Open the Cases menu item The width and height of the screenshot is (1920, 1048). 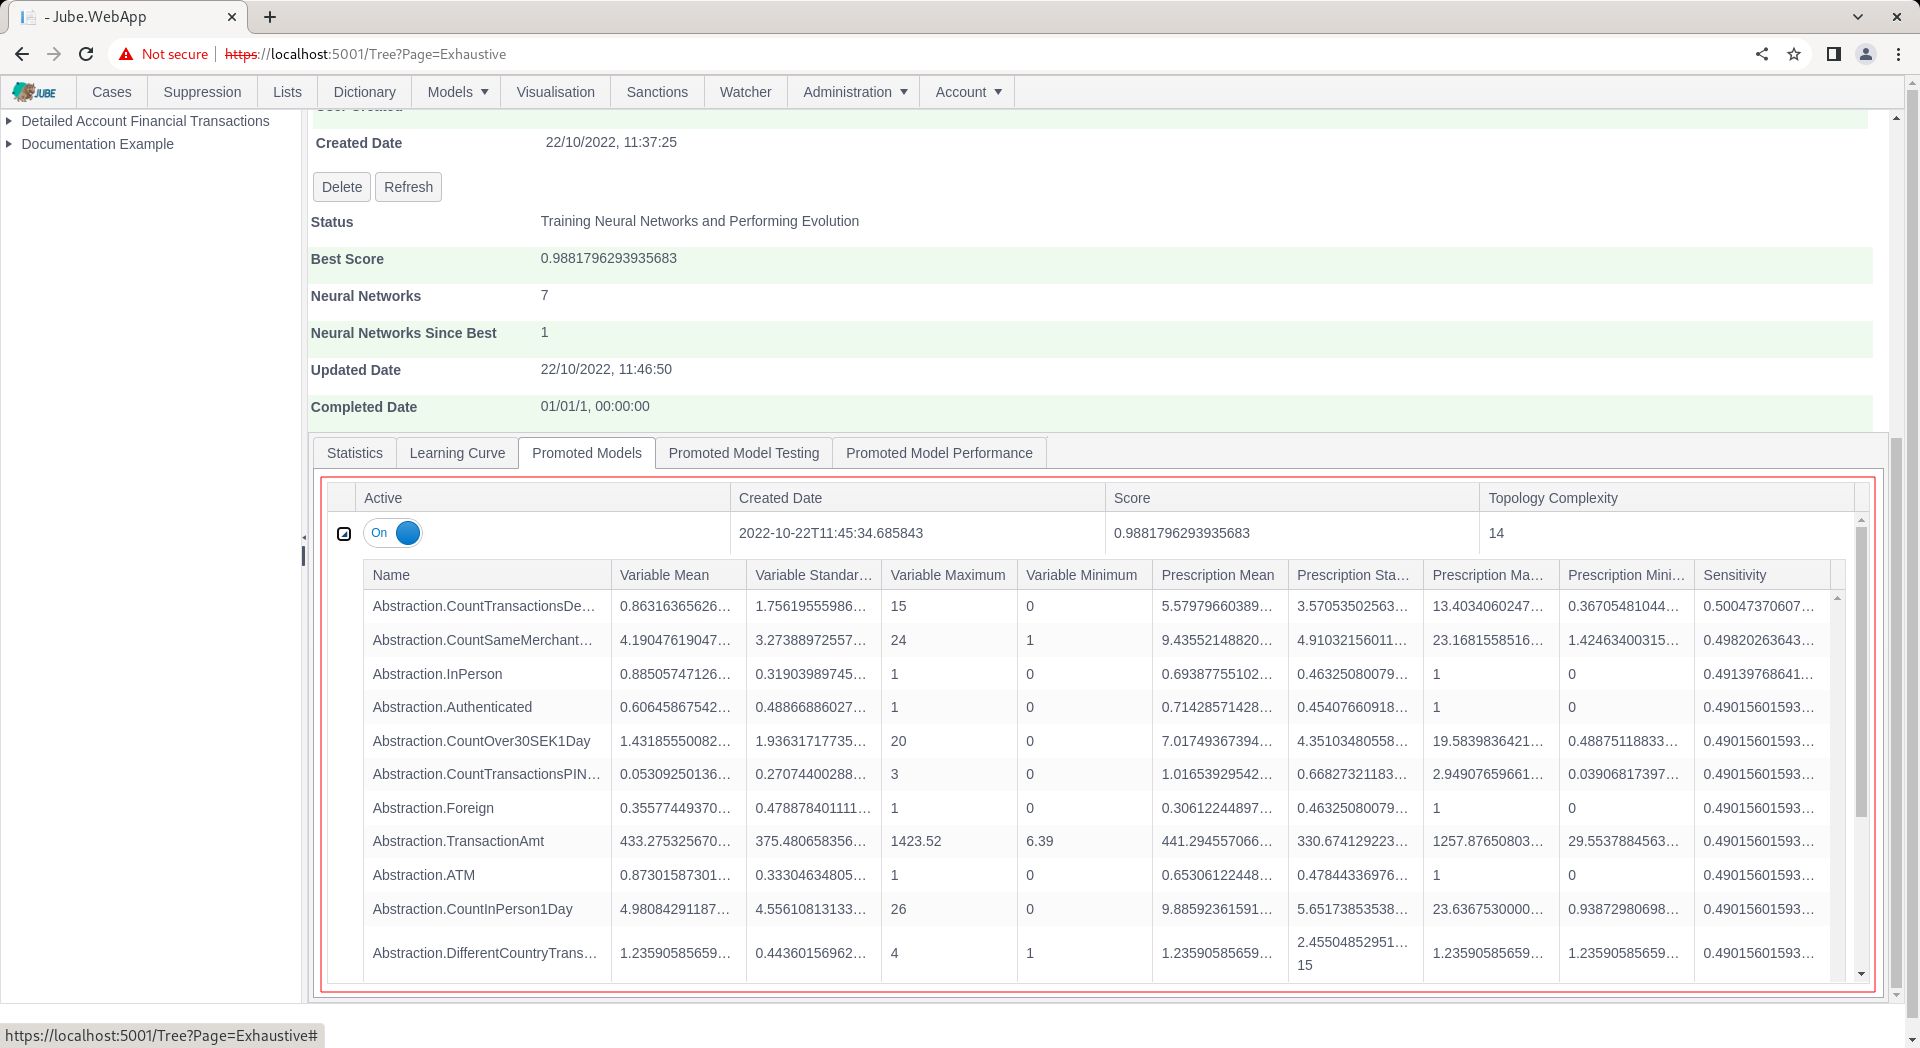[112, 92]
